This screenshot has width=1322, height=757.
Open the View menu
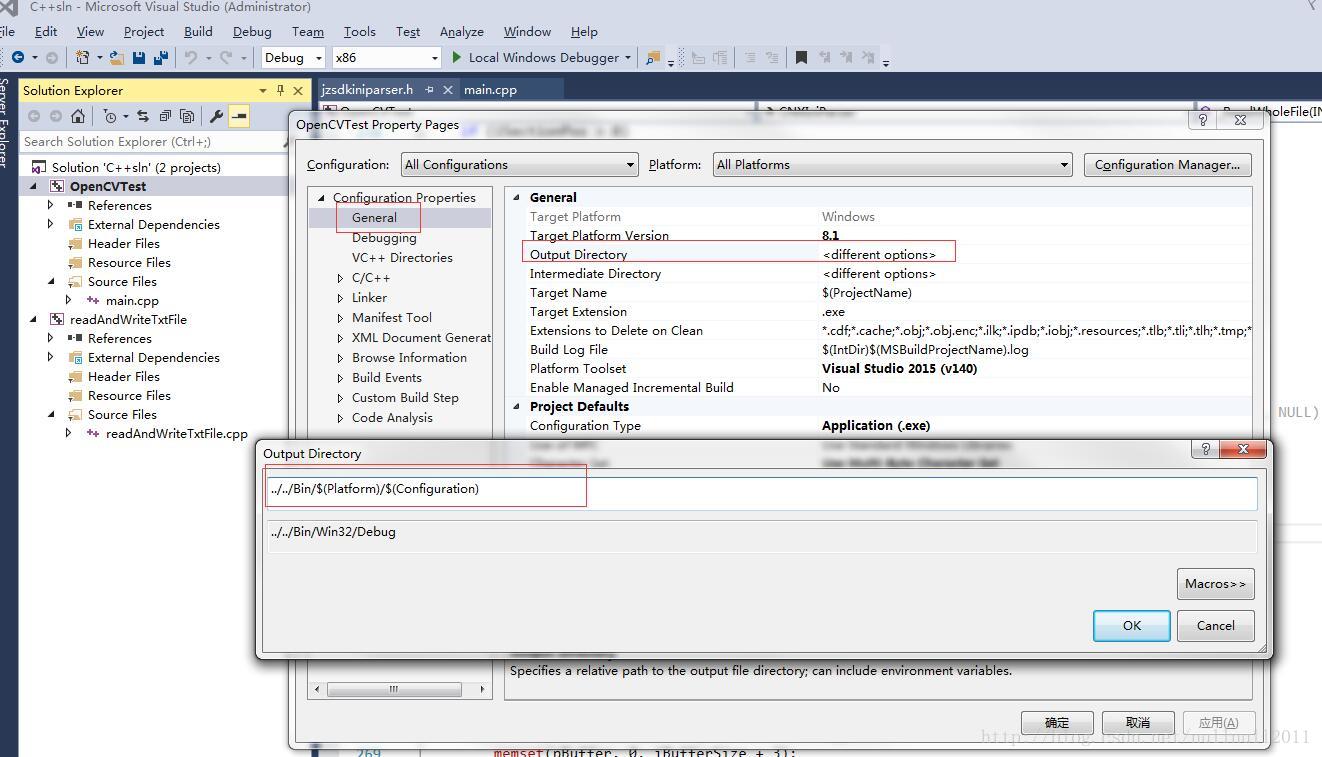coord(90,31)
